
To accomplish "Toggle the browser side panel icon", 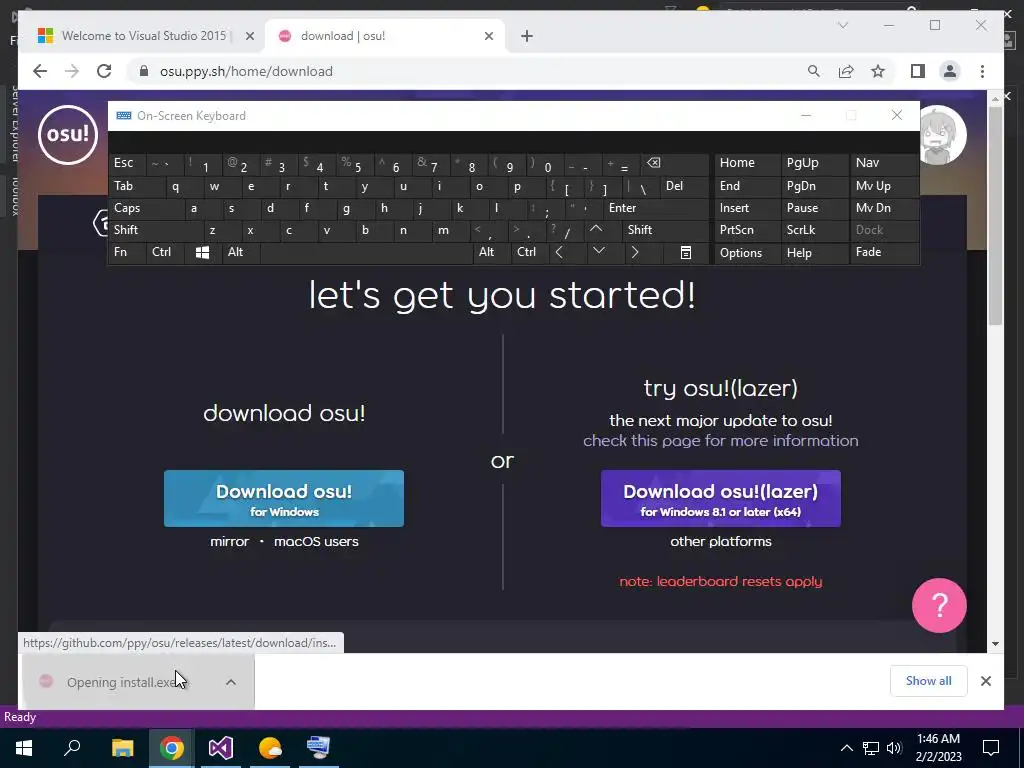I will tap(918, 71).
